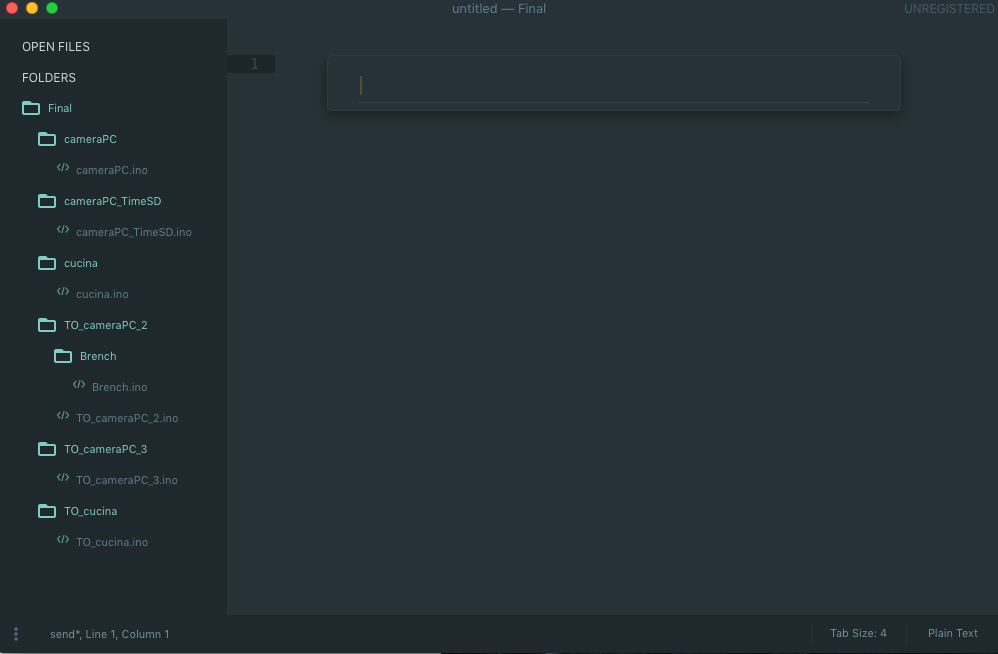The image size is (998, 654).
Task: Click inside the overlay text input field
Action: pos(613,86)
